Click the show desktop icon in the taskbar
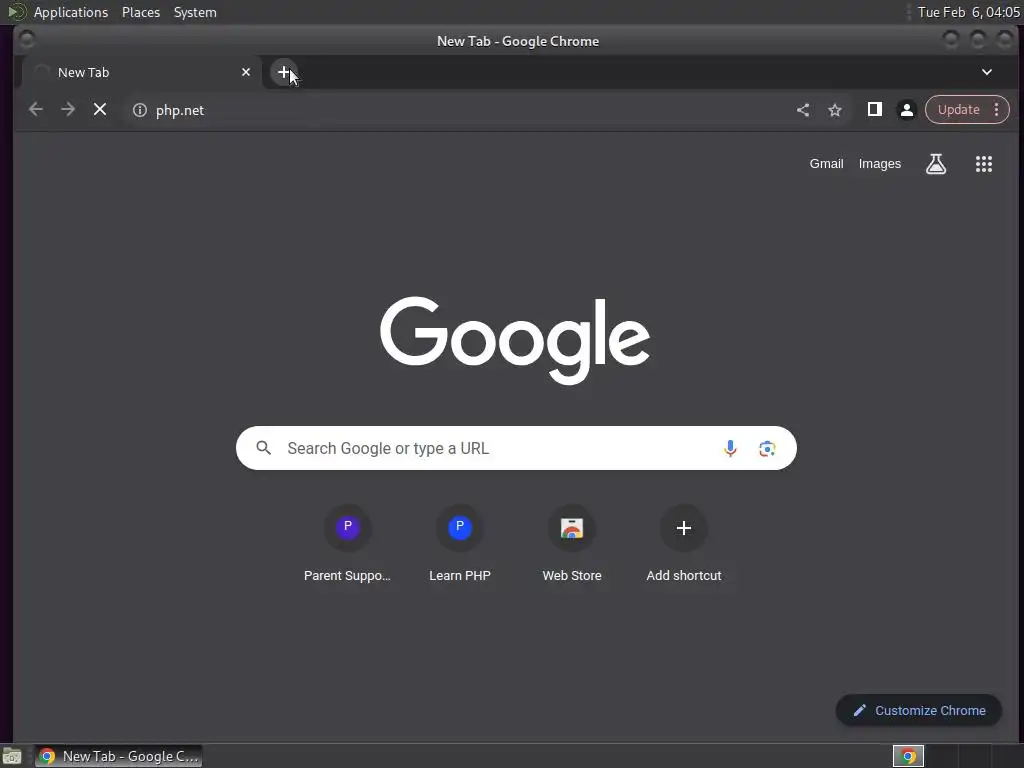Image resolution: width=1024 pixels, height=768 pixels. (12, 756)
